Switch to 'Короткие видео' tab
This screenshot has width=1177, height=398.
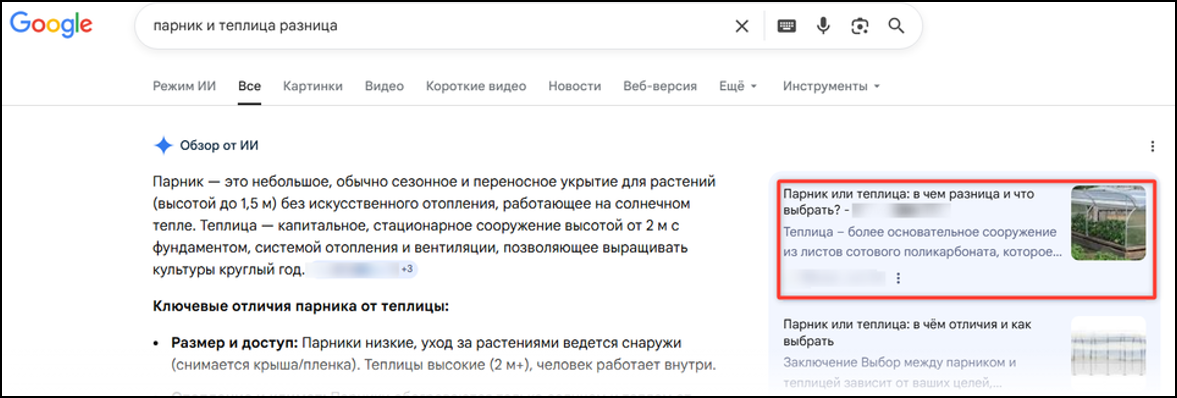coord(476,86)
